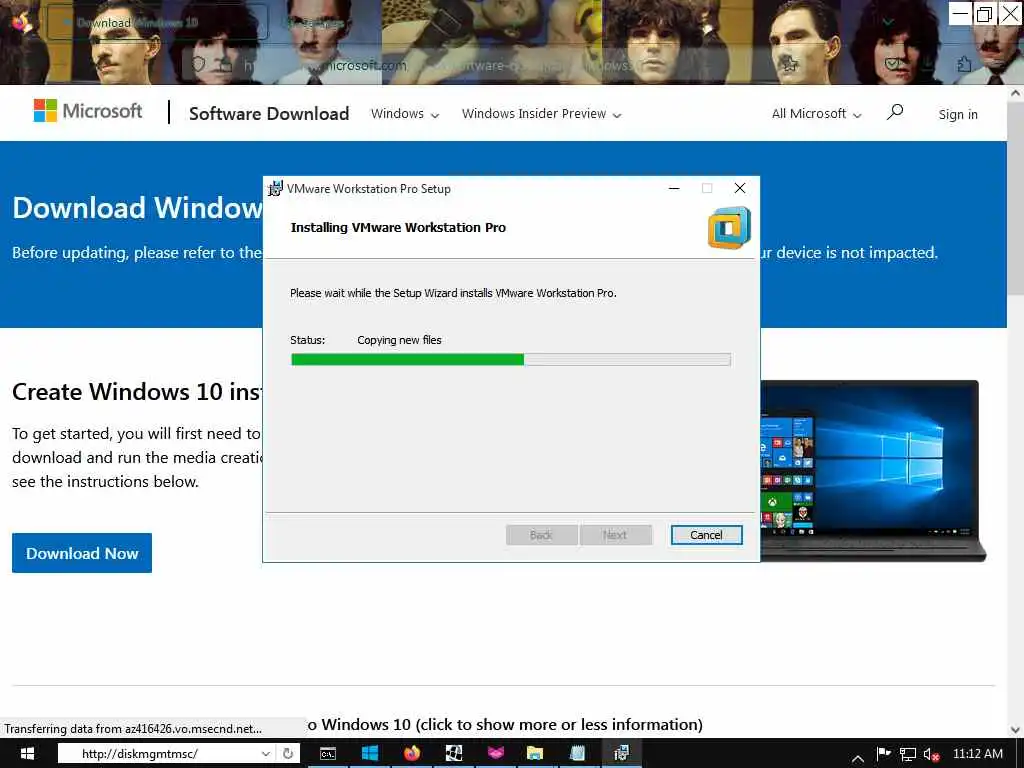Click the greyed-out Back button in setup
This screenshot has height=768, width=1024.
pyautogui.click(x=541, y=535)
